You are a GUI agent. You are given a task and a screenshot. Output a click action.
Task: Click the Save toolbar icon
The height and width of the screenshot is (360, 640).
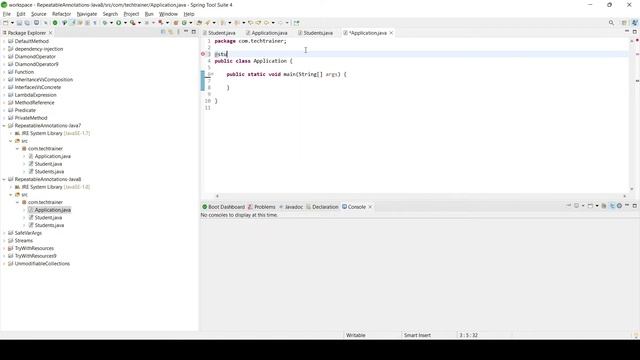[19, 23]
